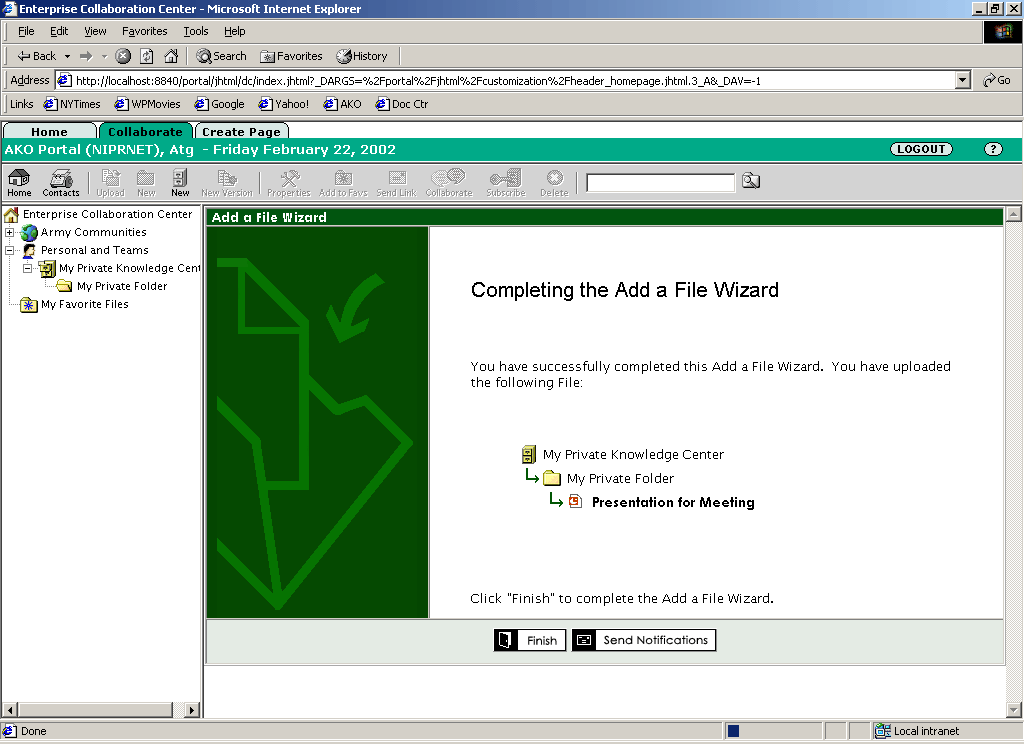Expand the Army Communities tree node
The height and width of the screenshot is (744, 1024).
pos(10,233)
